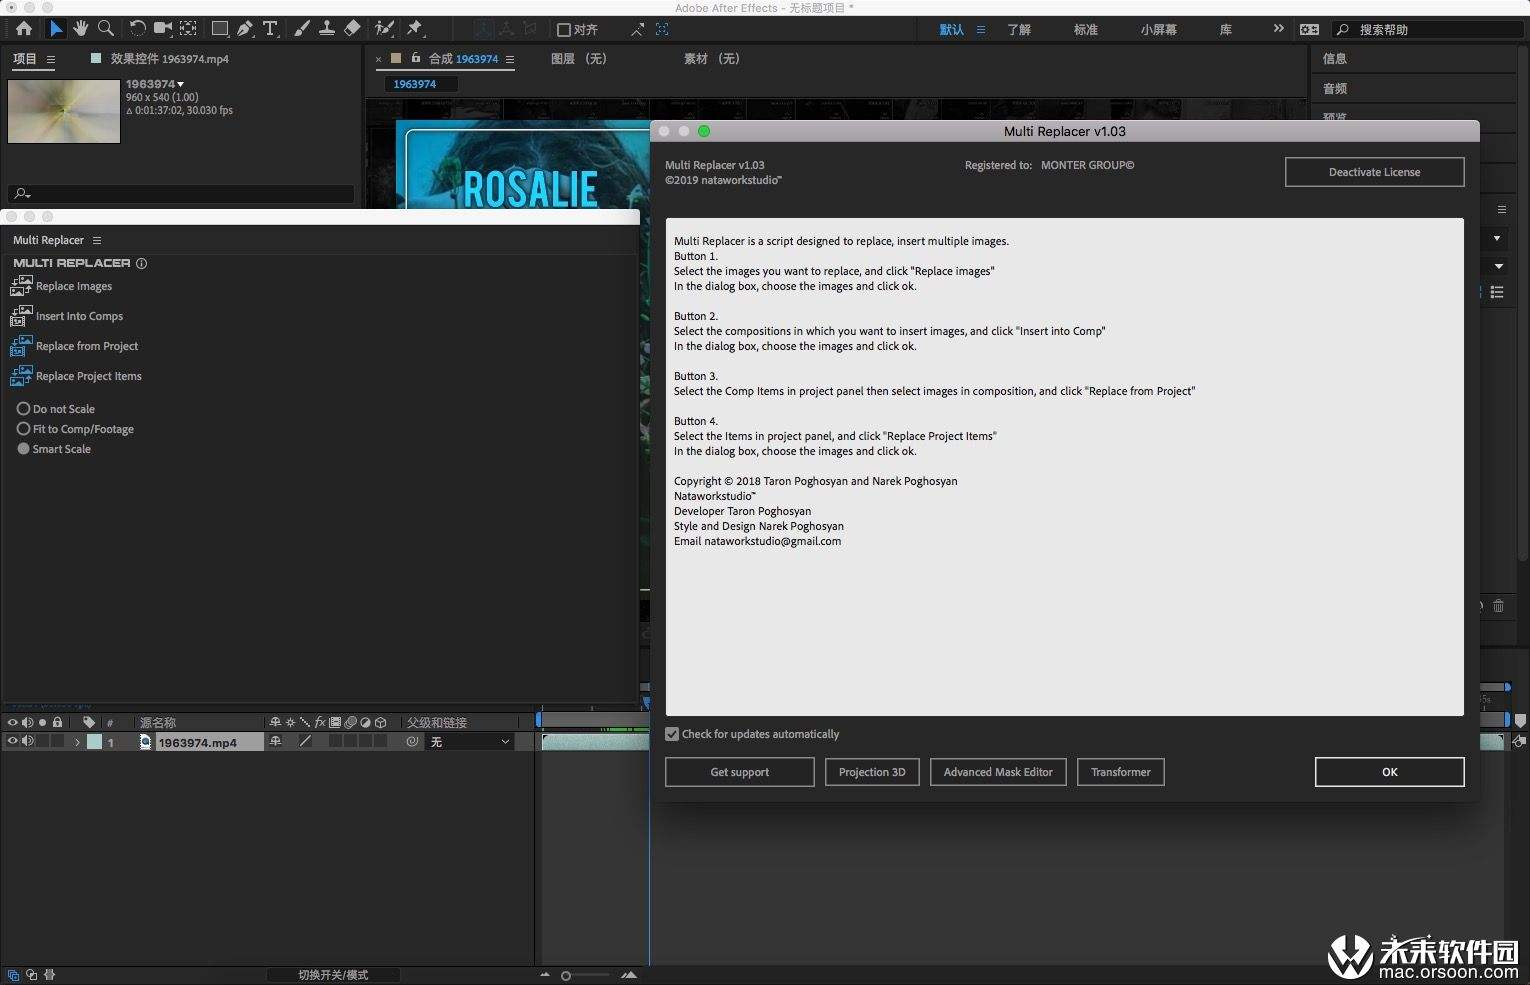Click the Get support button
The image size is (1530, 985).
click(x=739, y=772)
